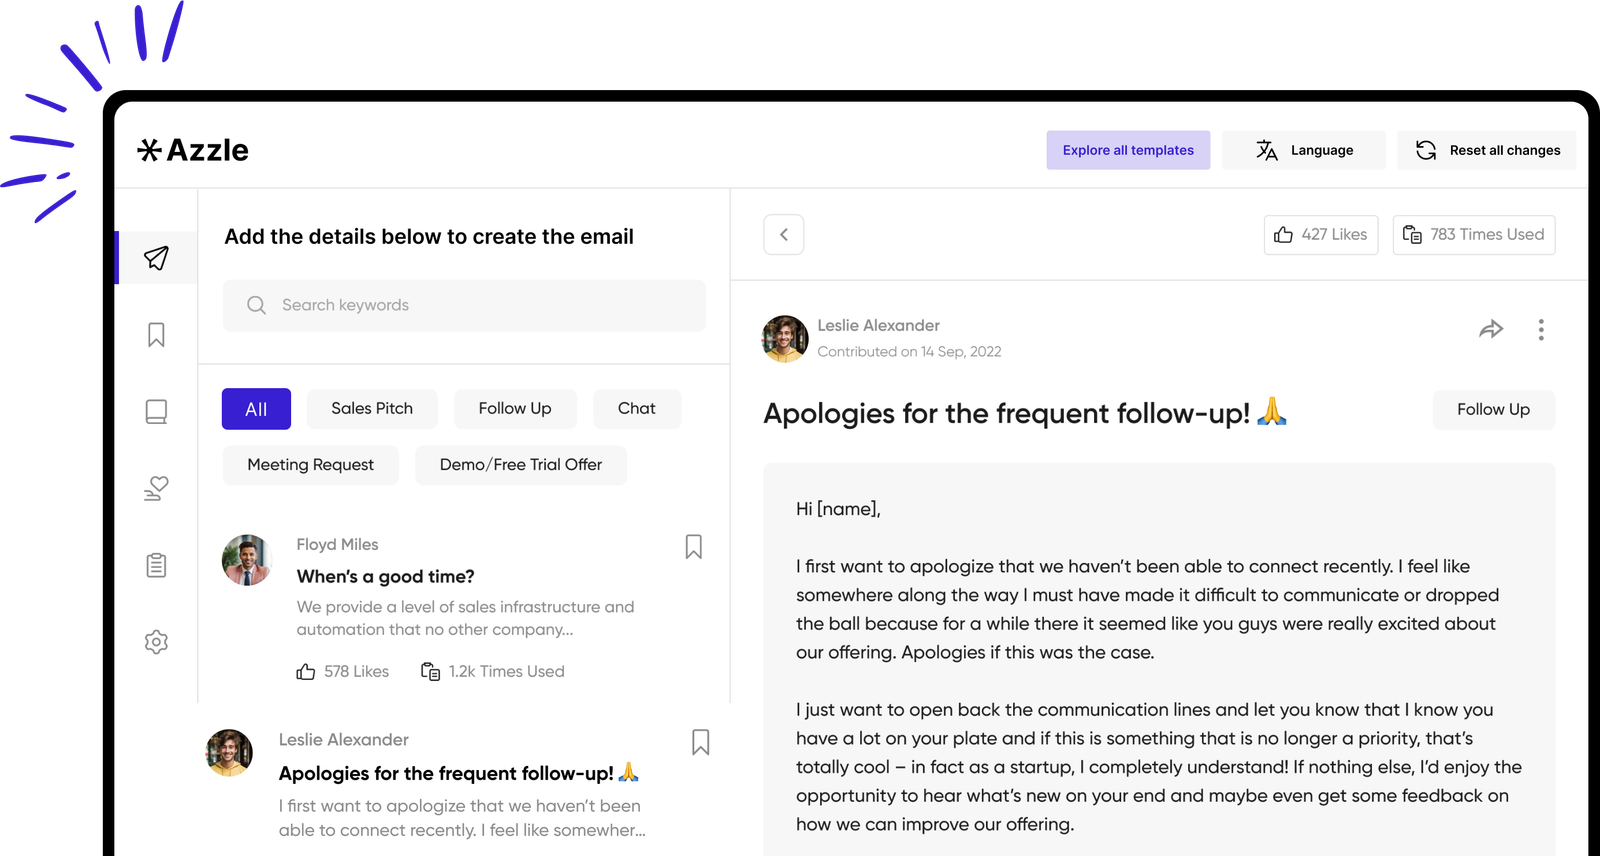Open the clipboard sidebar icon
The image size is (1600, 856).
(x=156, y=565)
